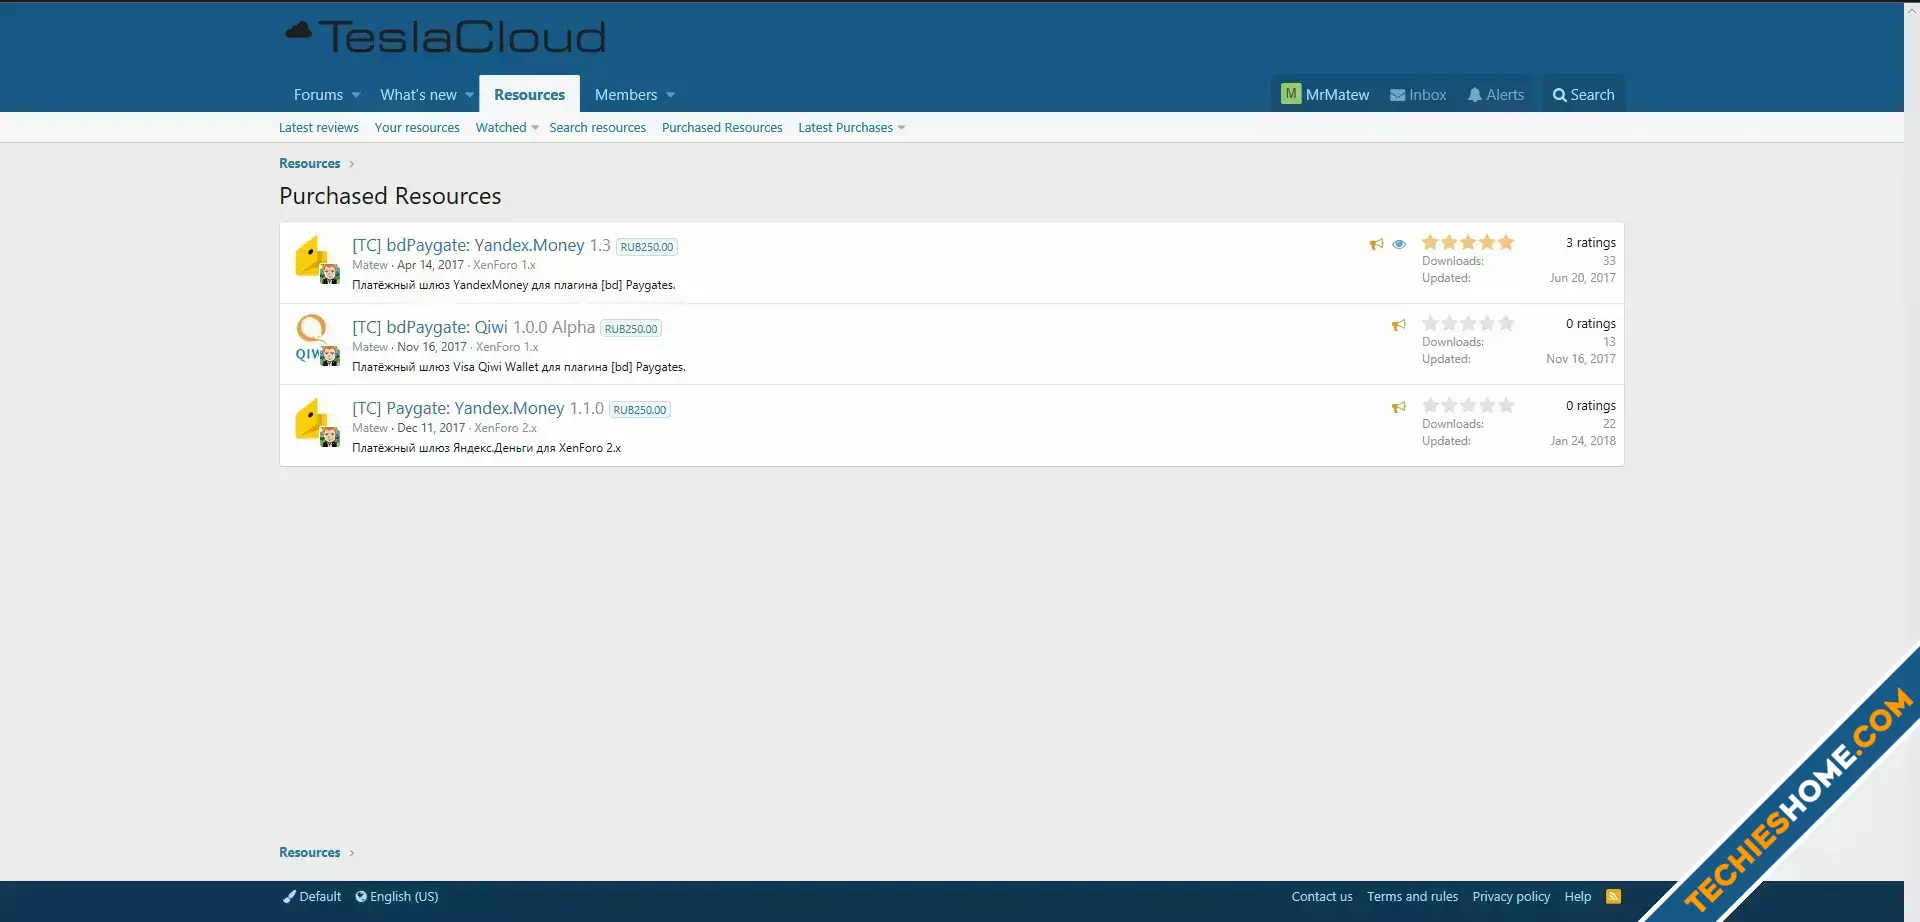This screenshot has height=922, width=1920.
Task: Click the RSS feed icon
Action: [1613, 897]
